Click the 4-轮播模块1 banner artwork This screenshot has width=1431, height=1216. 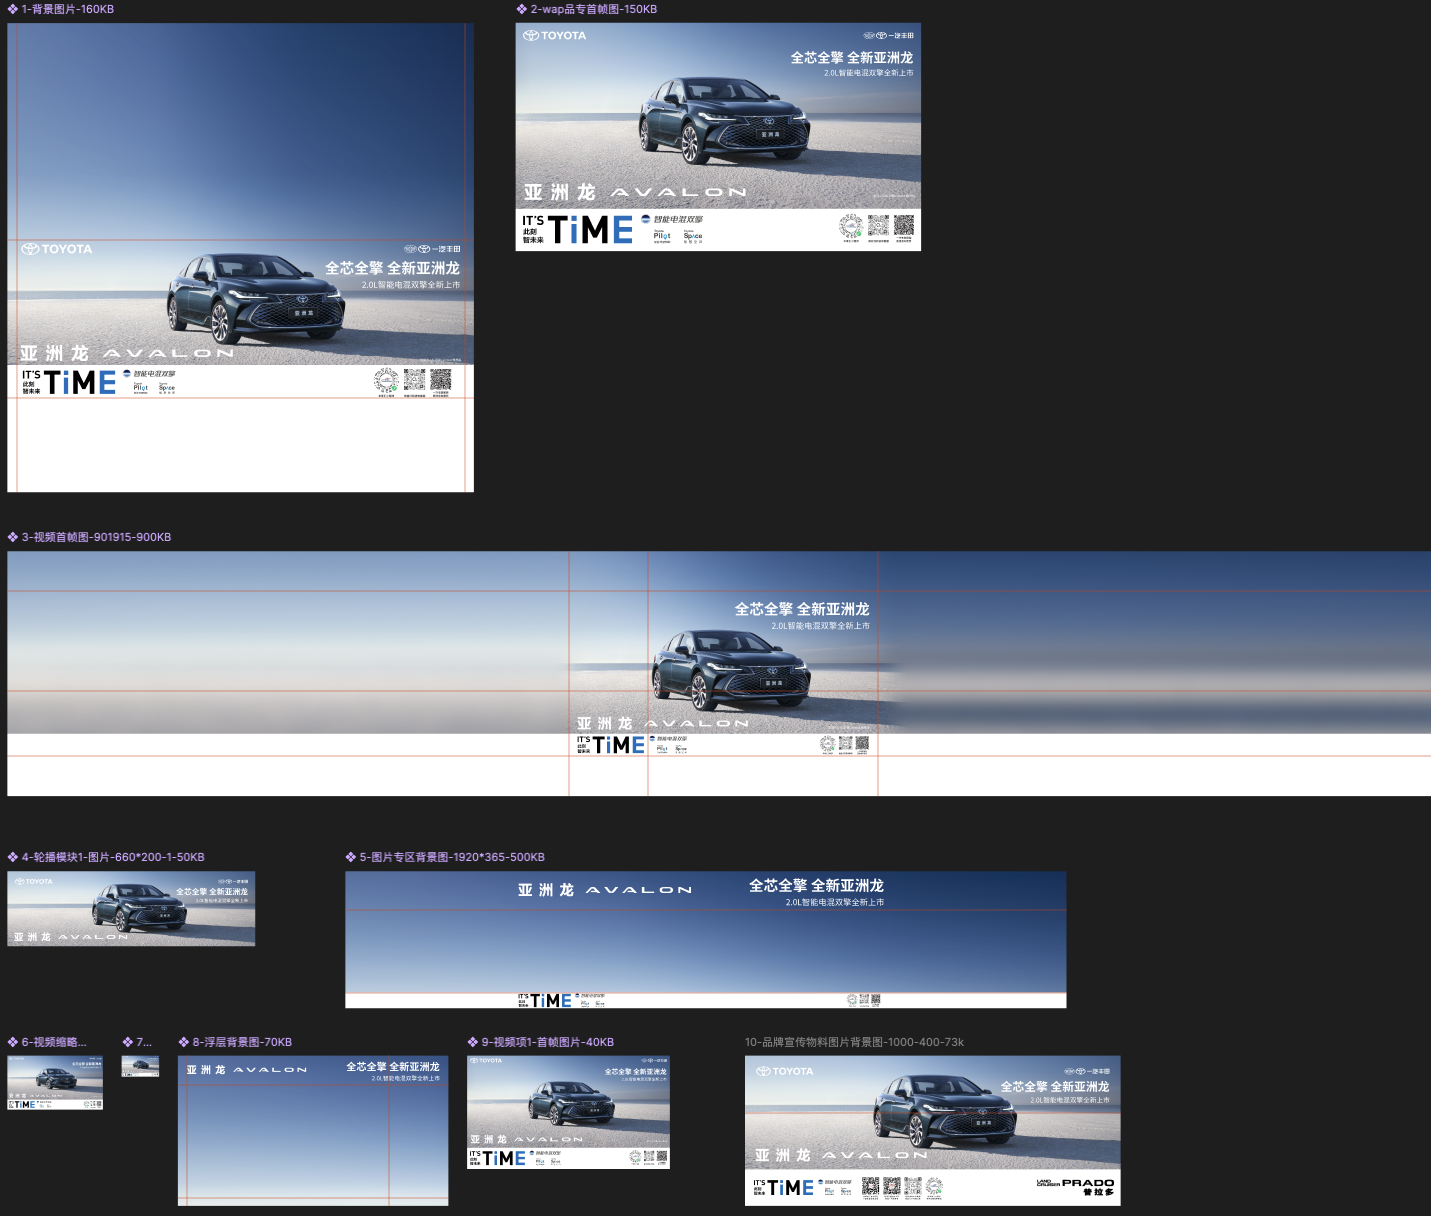tap(131, 908)
